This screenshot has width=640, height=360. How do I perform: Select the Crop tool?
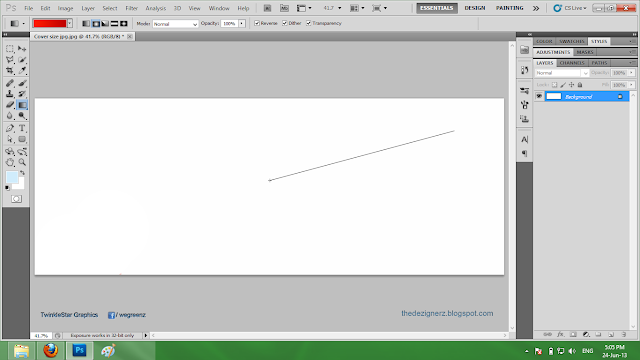10,71
